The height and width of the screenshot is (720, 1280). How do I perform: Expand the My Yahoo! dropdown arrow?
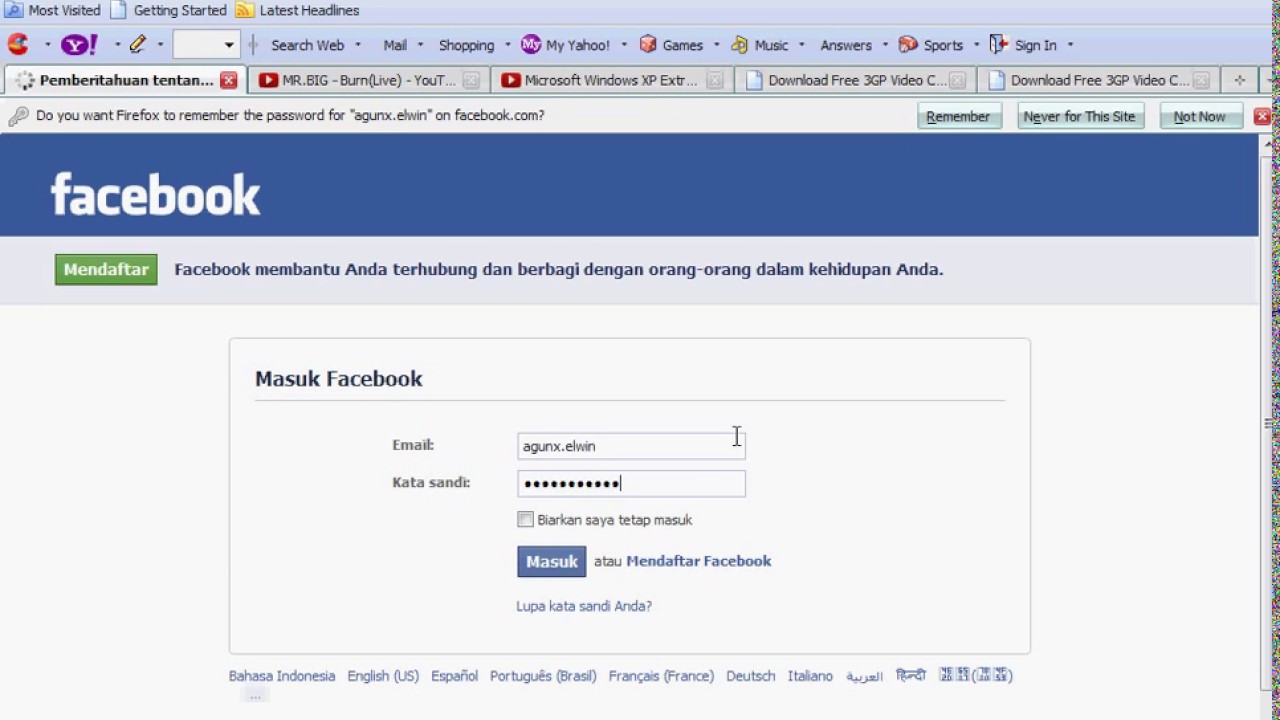point(624,45)
